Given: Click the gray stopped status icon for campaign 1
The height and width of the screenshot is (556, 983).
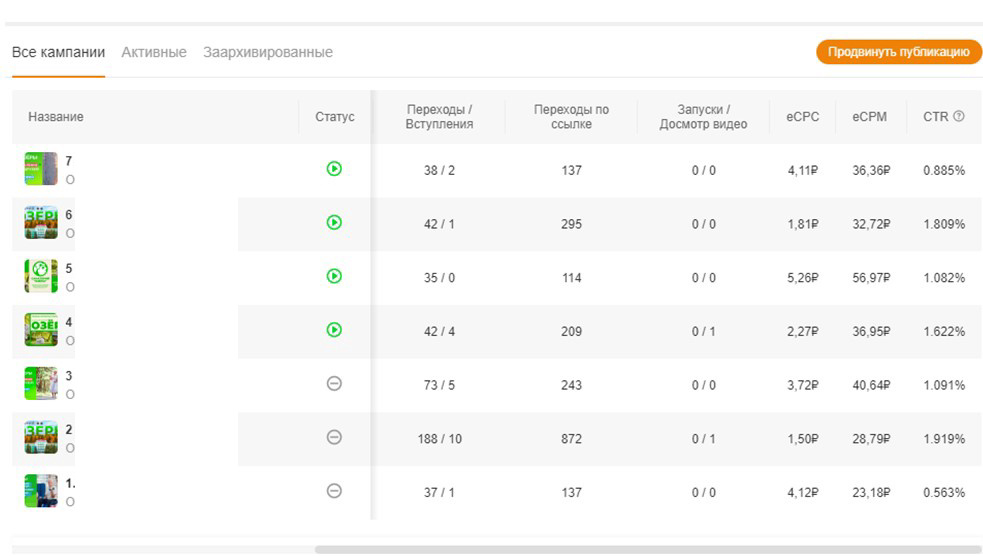Looking at the screenshot, I should pyautogui.click(x=334, y=491).
